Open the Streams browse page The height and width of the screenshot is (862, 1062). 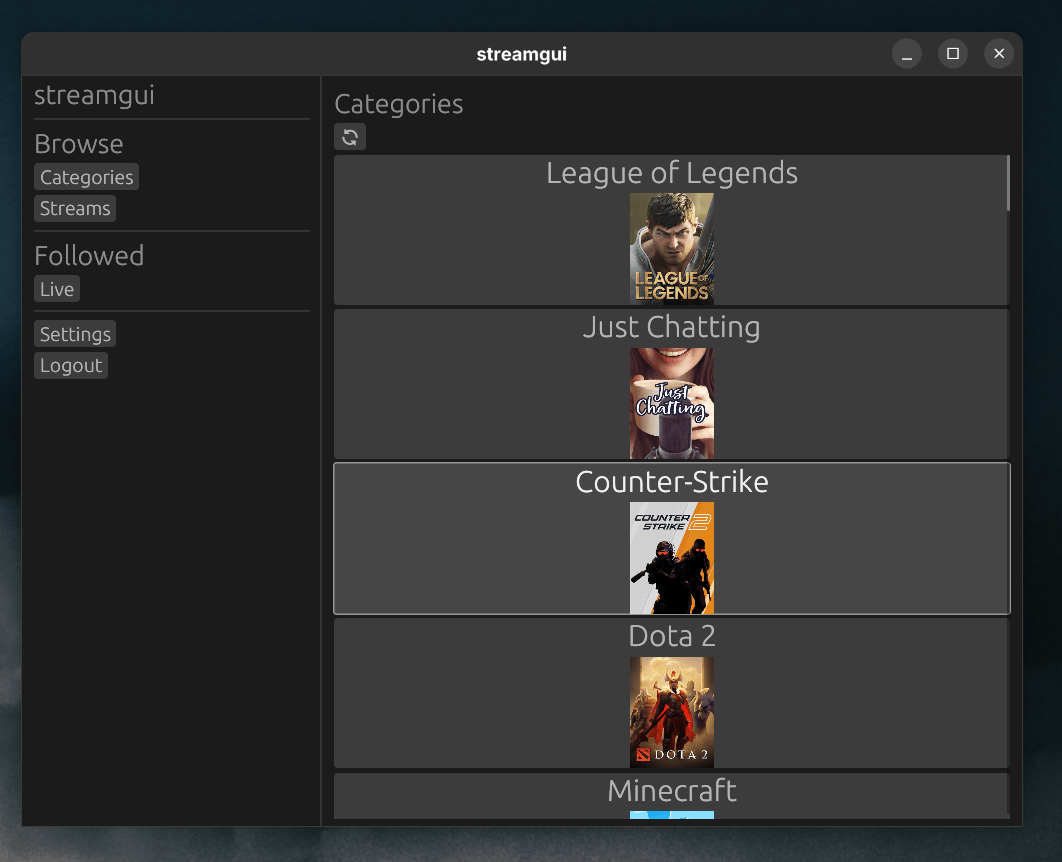pyautogui.click(x=75, y=208)
